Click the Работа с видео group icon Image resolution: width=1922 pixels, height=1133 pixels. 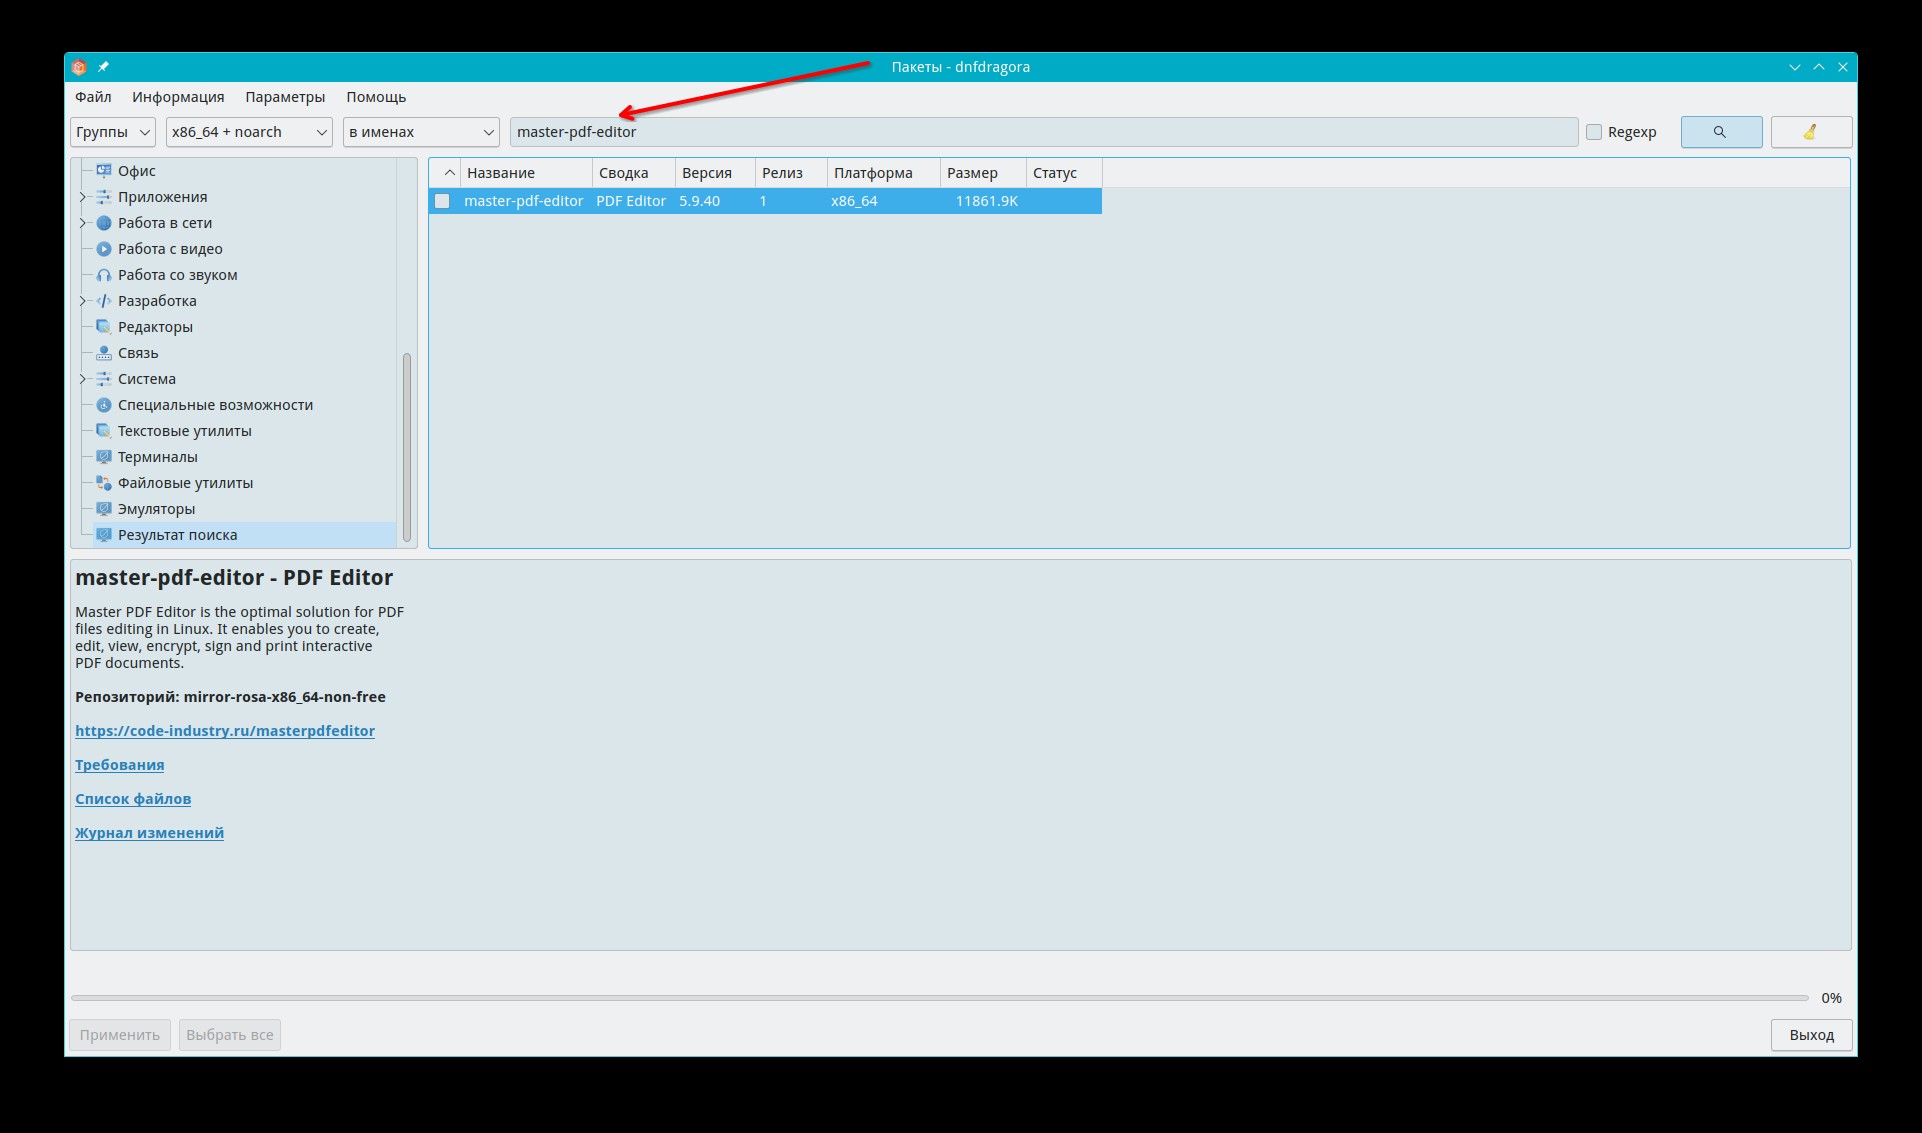click(103, 249)
